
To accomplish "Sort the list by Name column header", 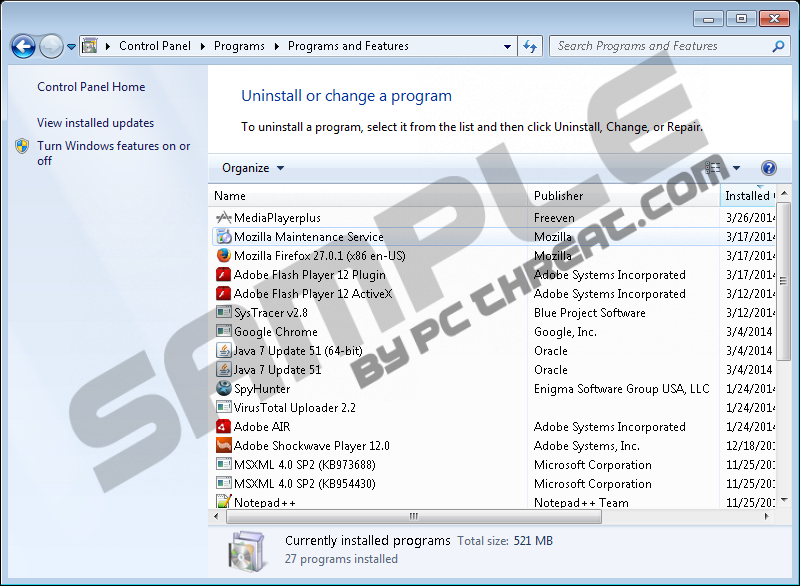I will point(230,196).
